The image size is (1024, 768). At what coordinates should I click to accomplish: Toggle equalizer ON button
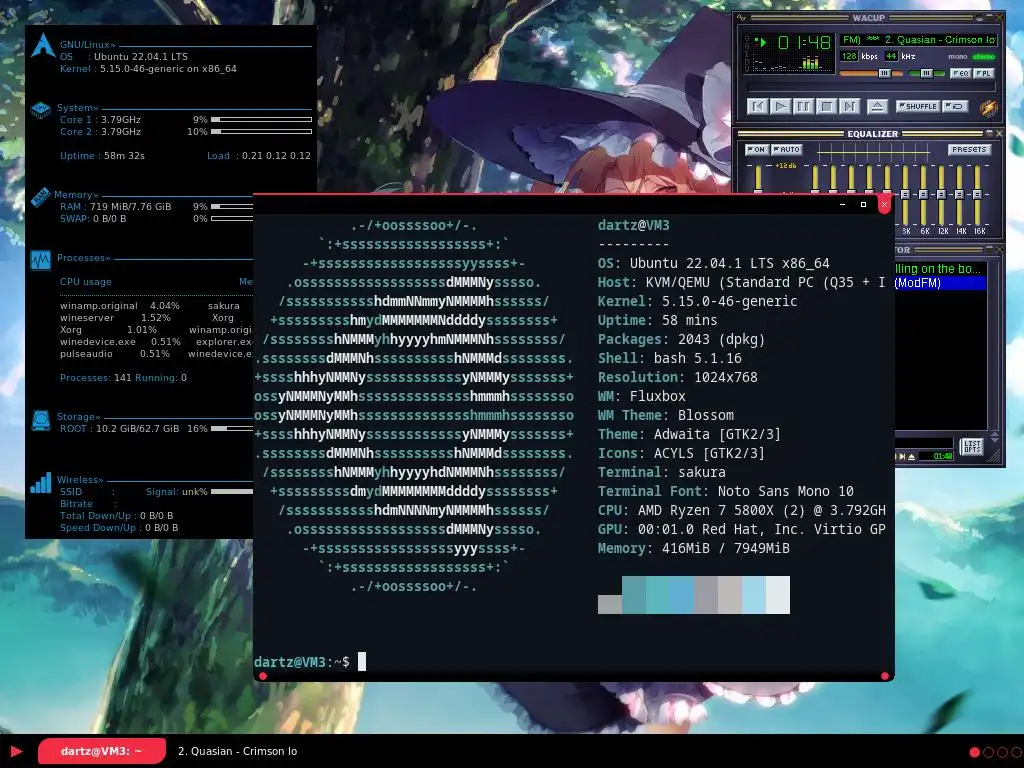pos(756,150)
